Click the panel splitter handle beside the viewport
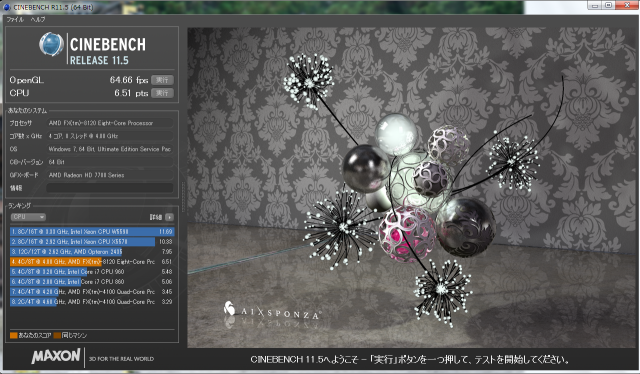The height and width of the screenshot is (374, 640). (x=183, y=197)
